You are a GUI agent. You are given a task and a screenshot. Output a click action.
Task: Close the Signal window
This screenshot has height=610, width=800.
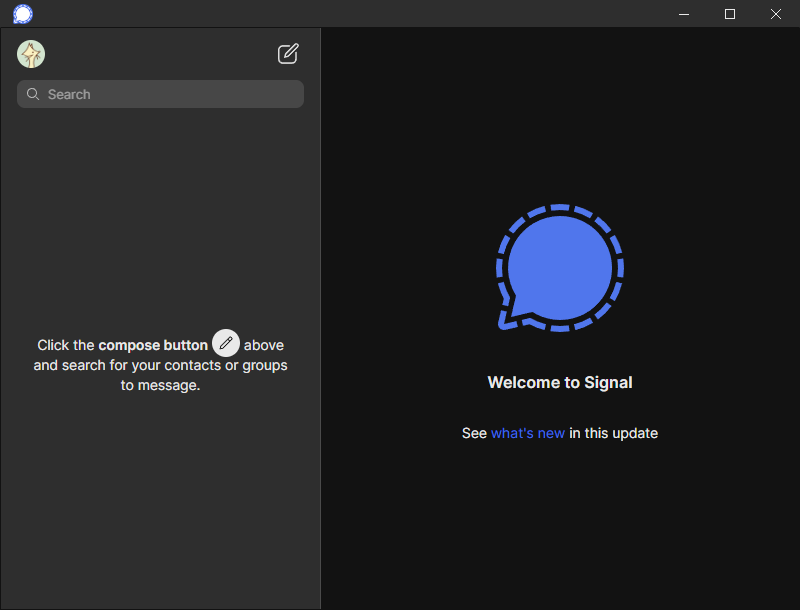[x=776, y=14]
